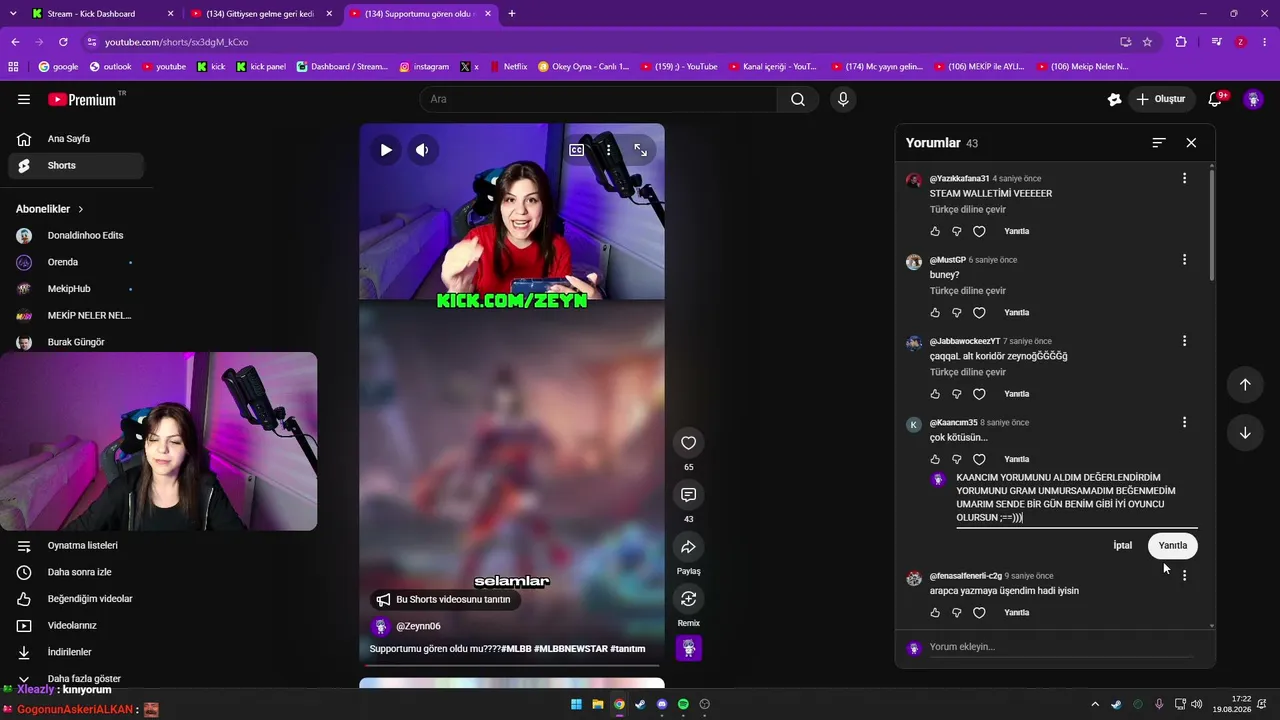1280x720 pixels.
Task: Open options menu for @JabbawockeezYT comment
Action: pyautogui.click(x=1184, y=341)
